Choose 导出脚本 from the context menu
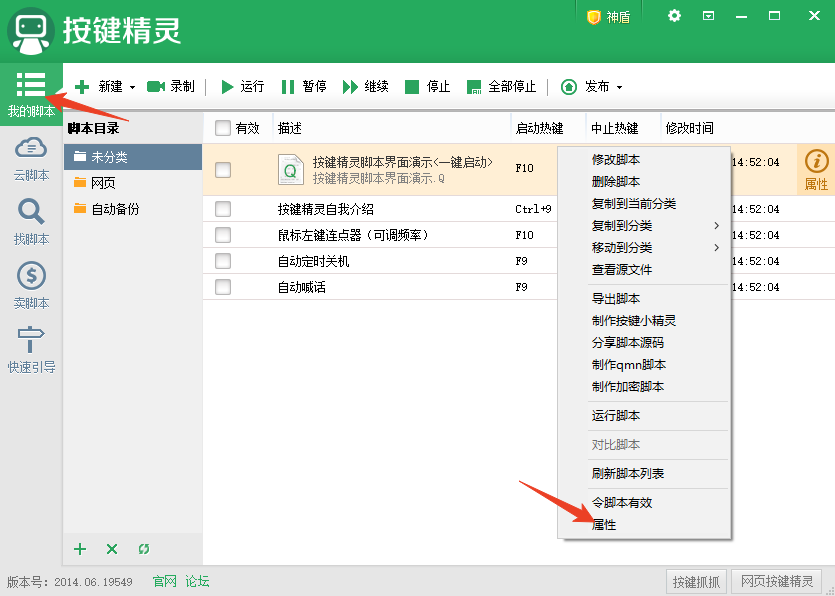The height and width of the screenshot is (596, 835). pos(644,299)
